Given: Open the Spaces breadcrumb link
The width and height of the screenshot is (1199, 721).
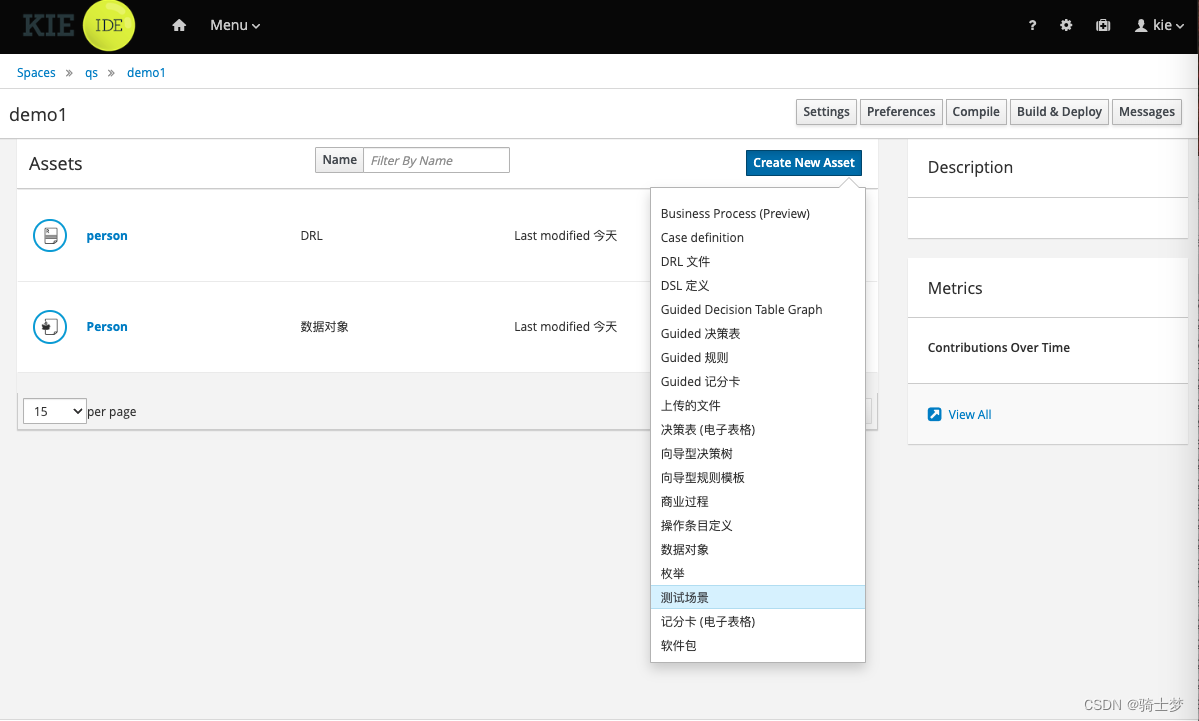Looking at the screenshot, I should [x=36, y=73].
